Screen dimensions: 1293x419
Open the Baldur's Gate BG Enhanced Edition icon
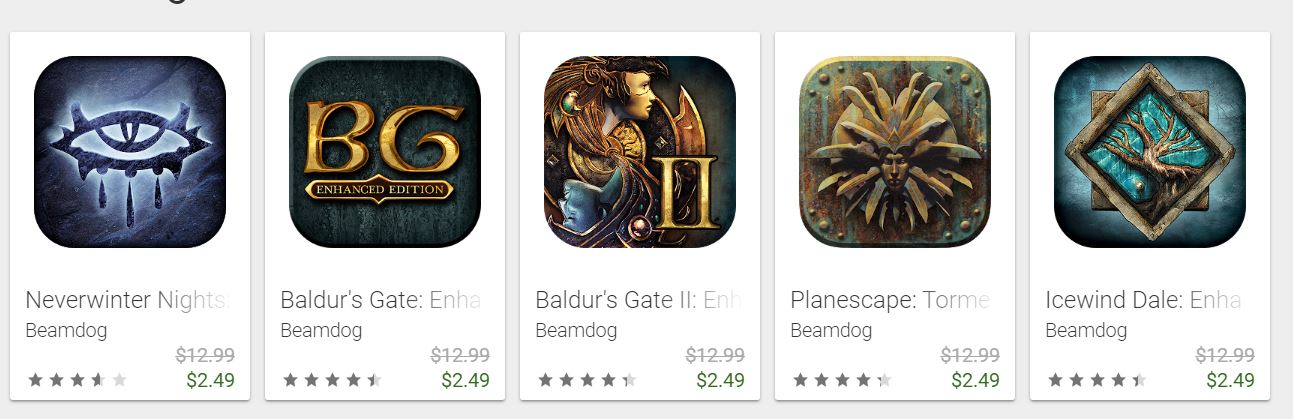pos(385,152)
